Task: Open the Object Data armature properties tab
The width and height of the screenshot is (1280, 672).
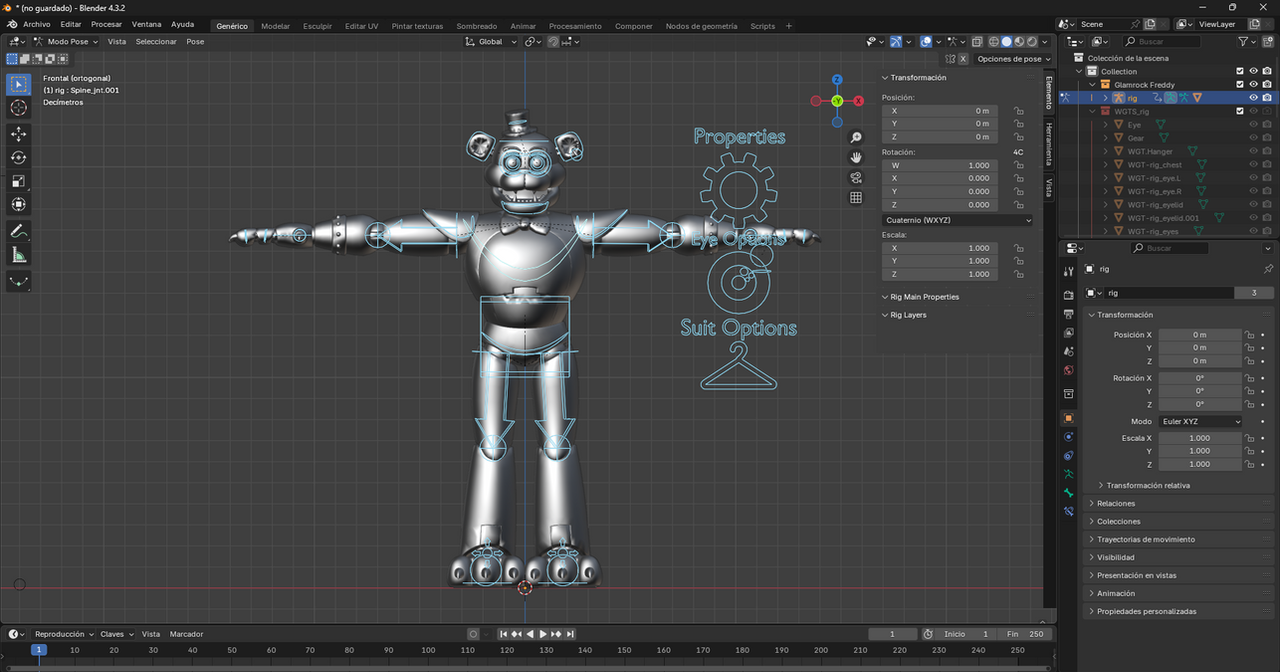Action: pyautogui.click(x=1068, y=474)
